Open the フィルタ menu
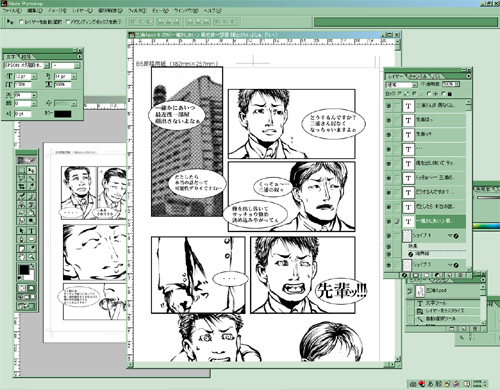The height and width of the screenshot is (390, 500). 137,11
